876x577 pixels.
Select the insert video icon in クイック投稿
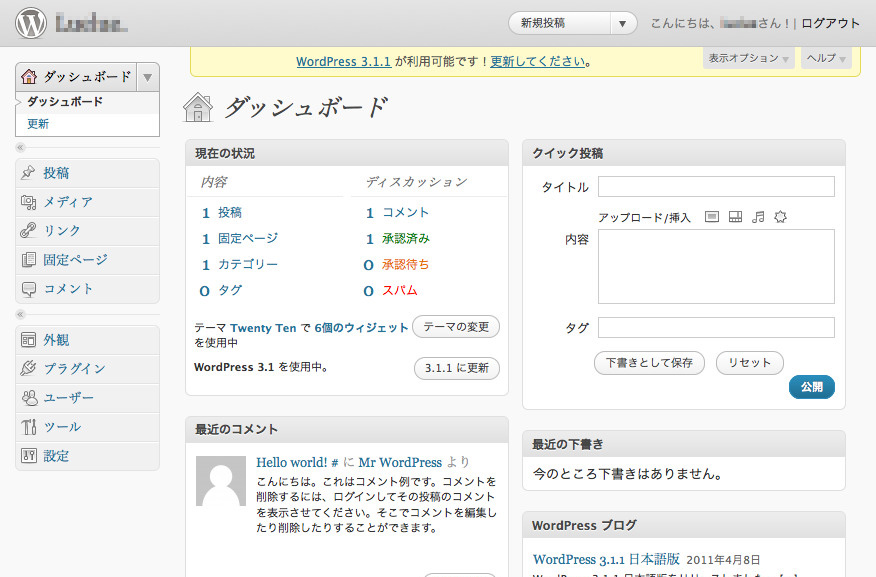[x=737, y=216]
